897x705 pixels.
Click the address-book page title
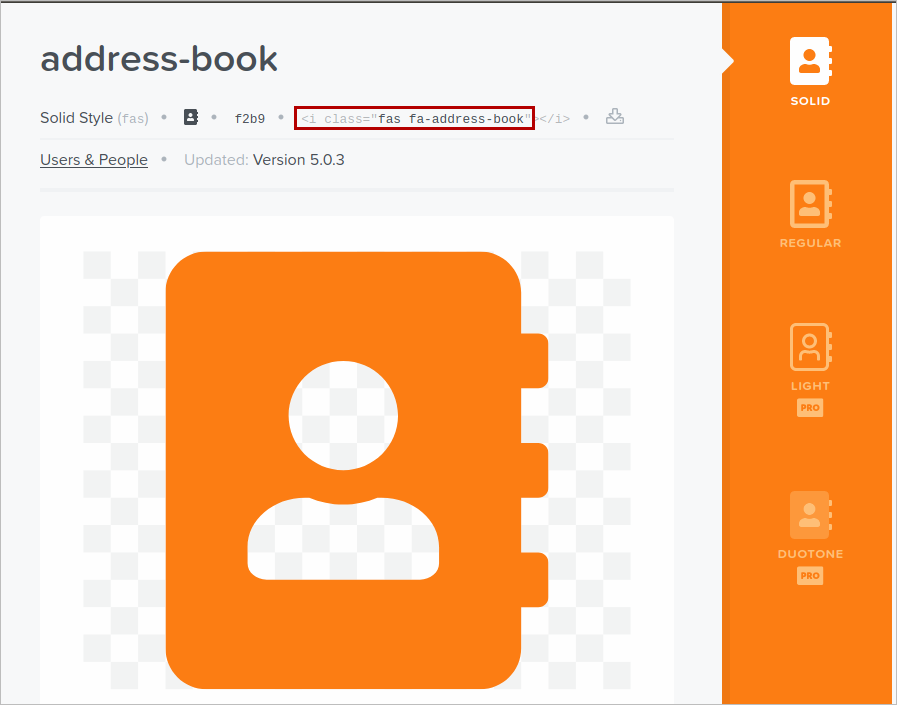[159, 59]
